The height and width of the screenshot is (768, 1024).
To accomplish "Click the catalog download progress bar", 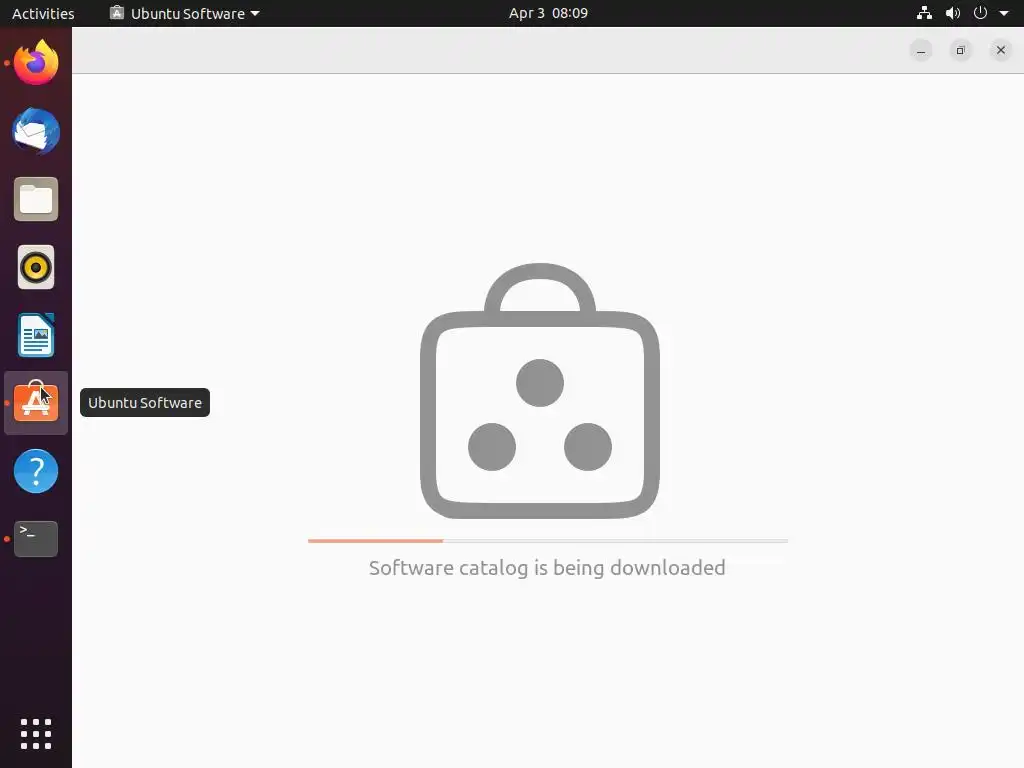I will tap(547, 541).
